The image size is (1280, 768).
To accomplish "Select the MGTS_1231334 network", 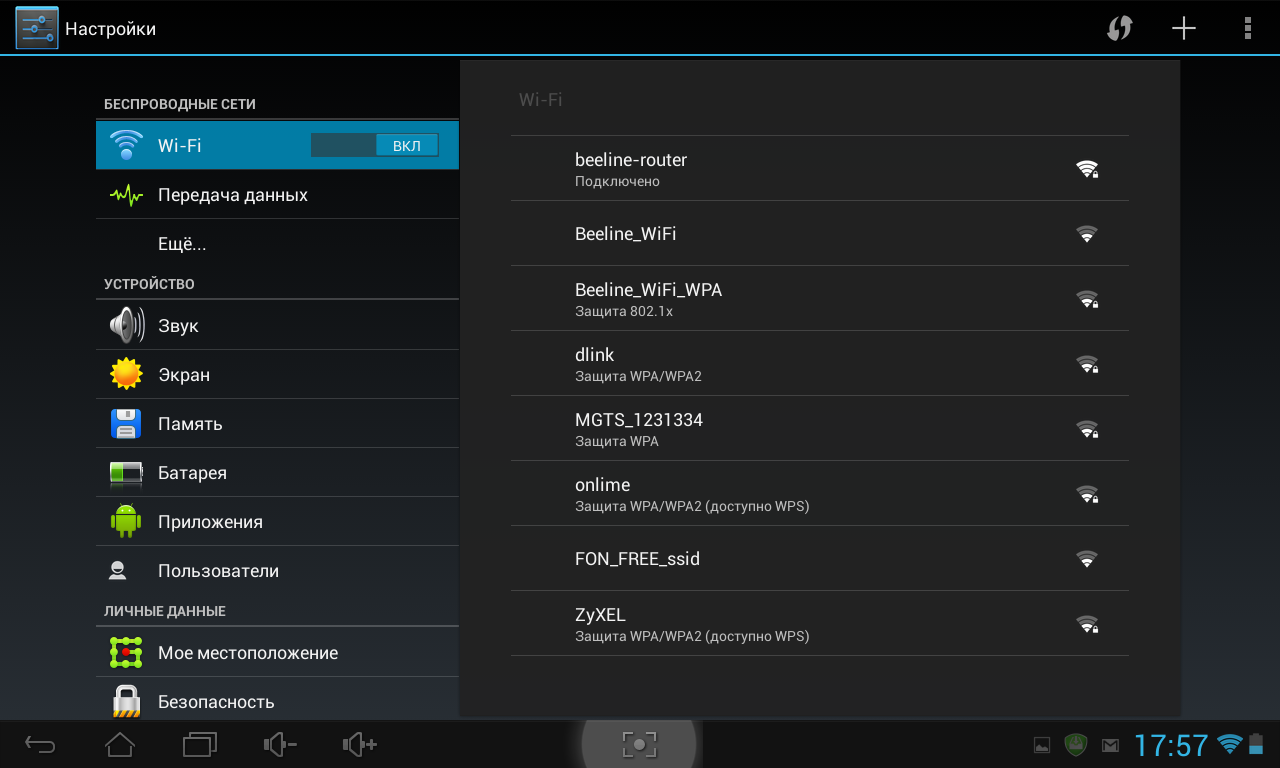I will pos(819,429).
